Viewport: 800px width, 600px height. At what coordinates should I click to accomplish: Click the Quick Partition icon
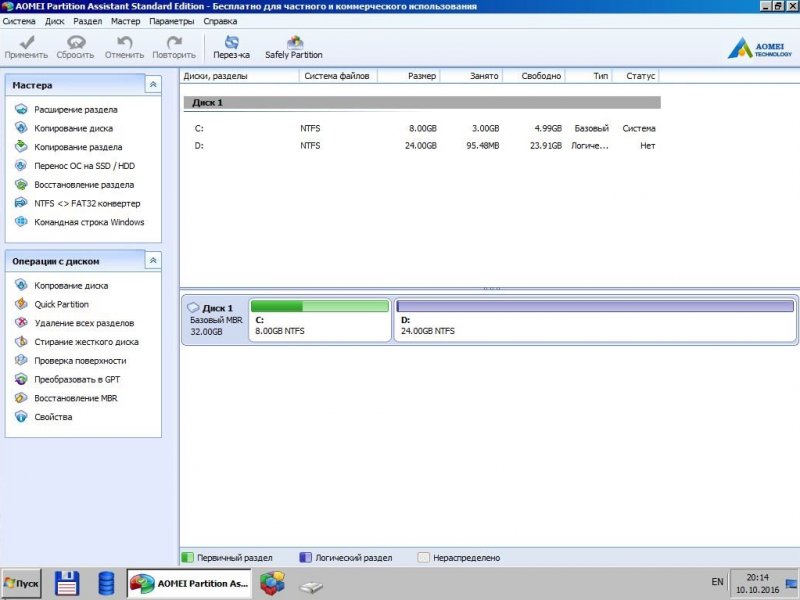[21, 304]
